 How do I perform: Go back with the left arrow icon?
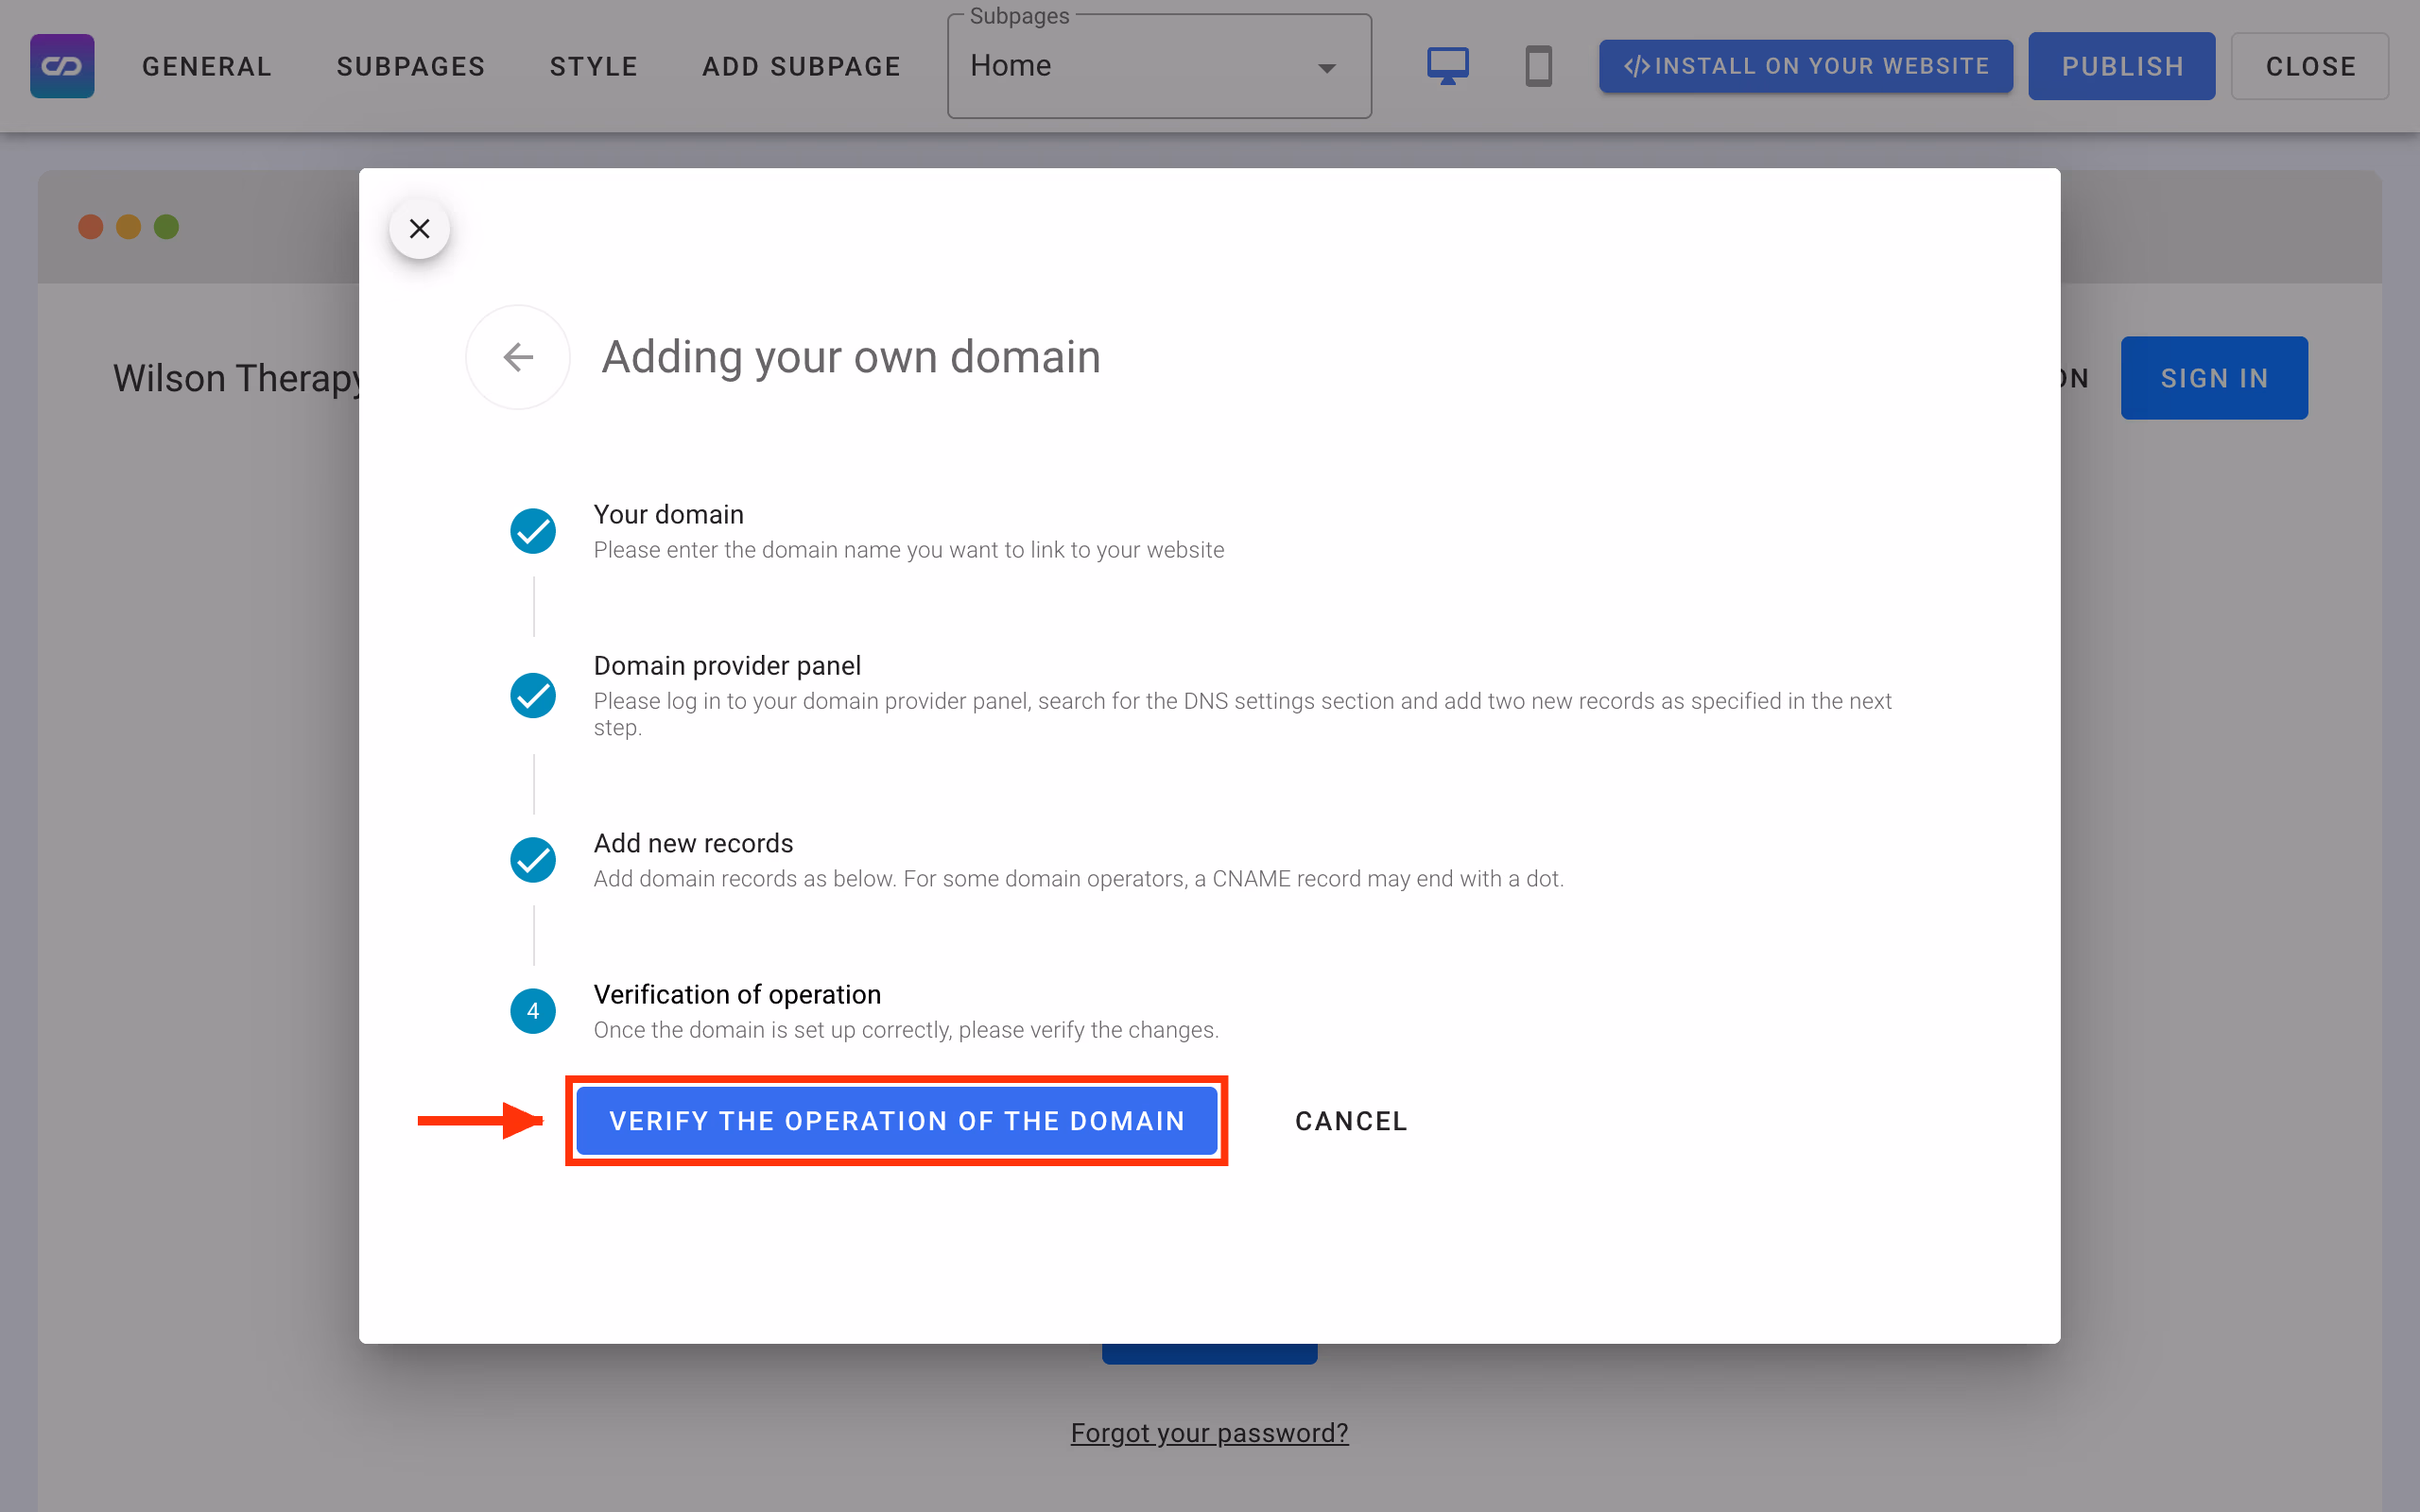[x=518, y=357]
